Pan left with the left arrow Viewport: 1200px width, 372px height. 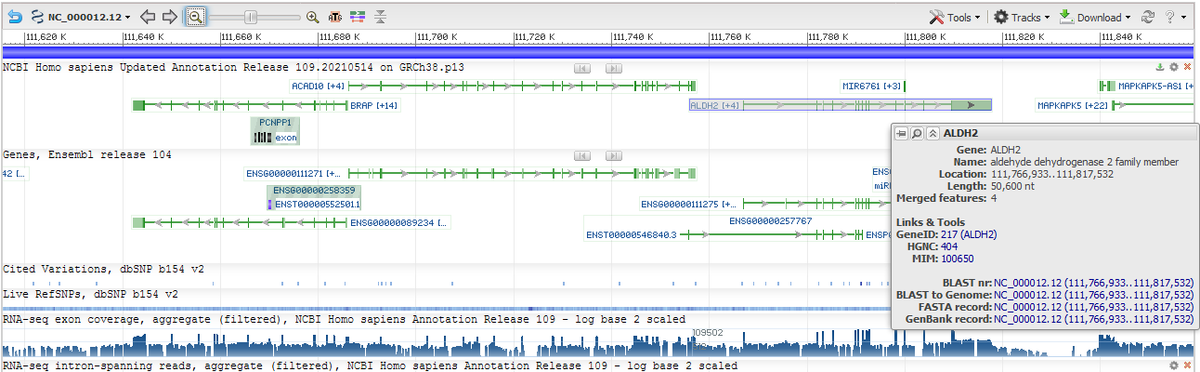[x=148, y=17]
